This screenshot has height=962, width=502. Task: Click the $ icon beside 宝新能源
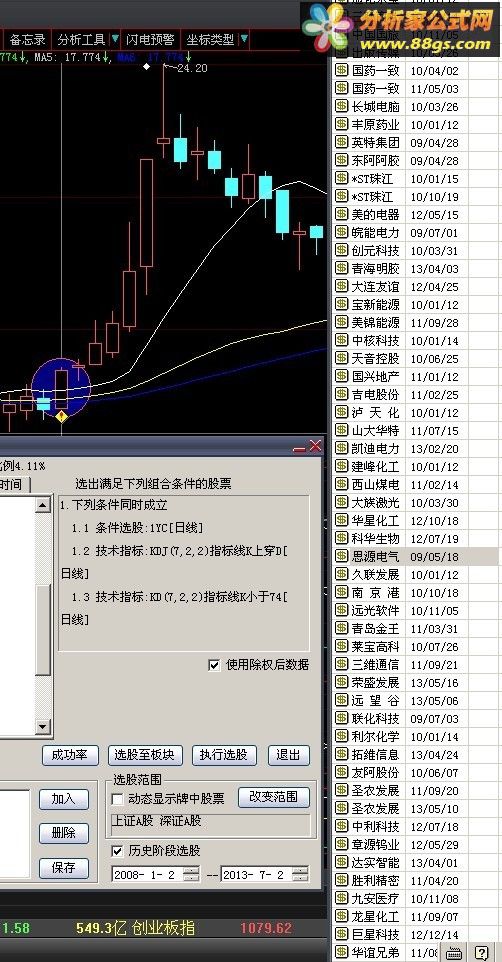(x=341, y=304)
